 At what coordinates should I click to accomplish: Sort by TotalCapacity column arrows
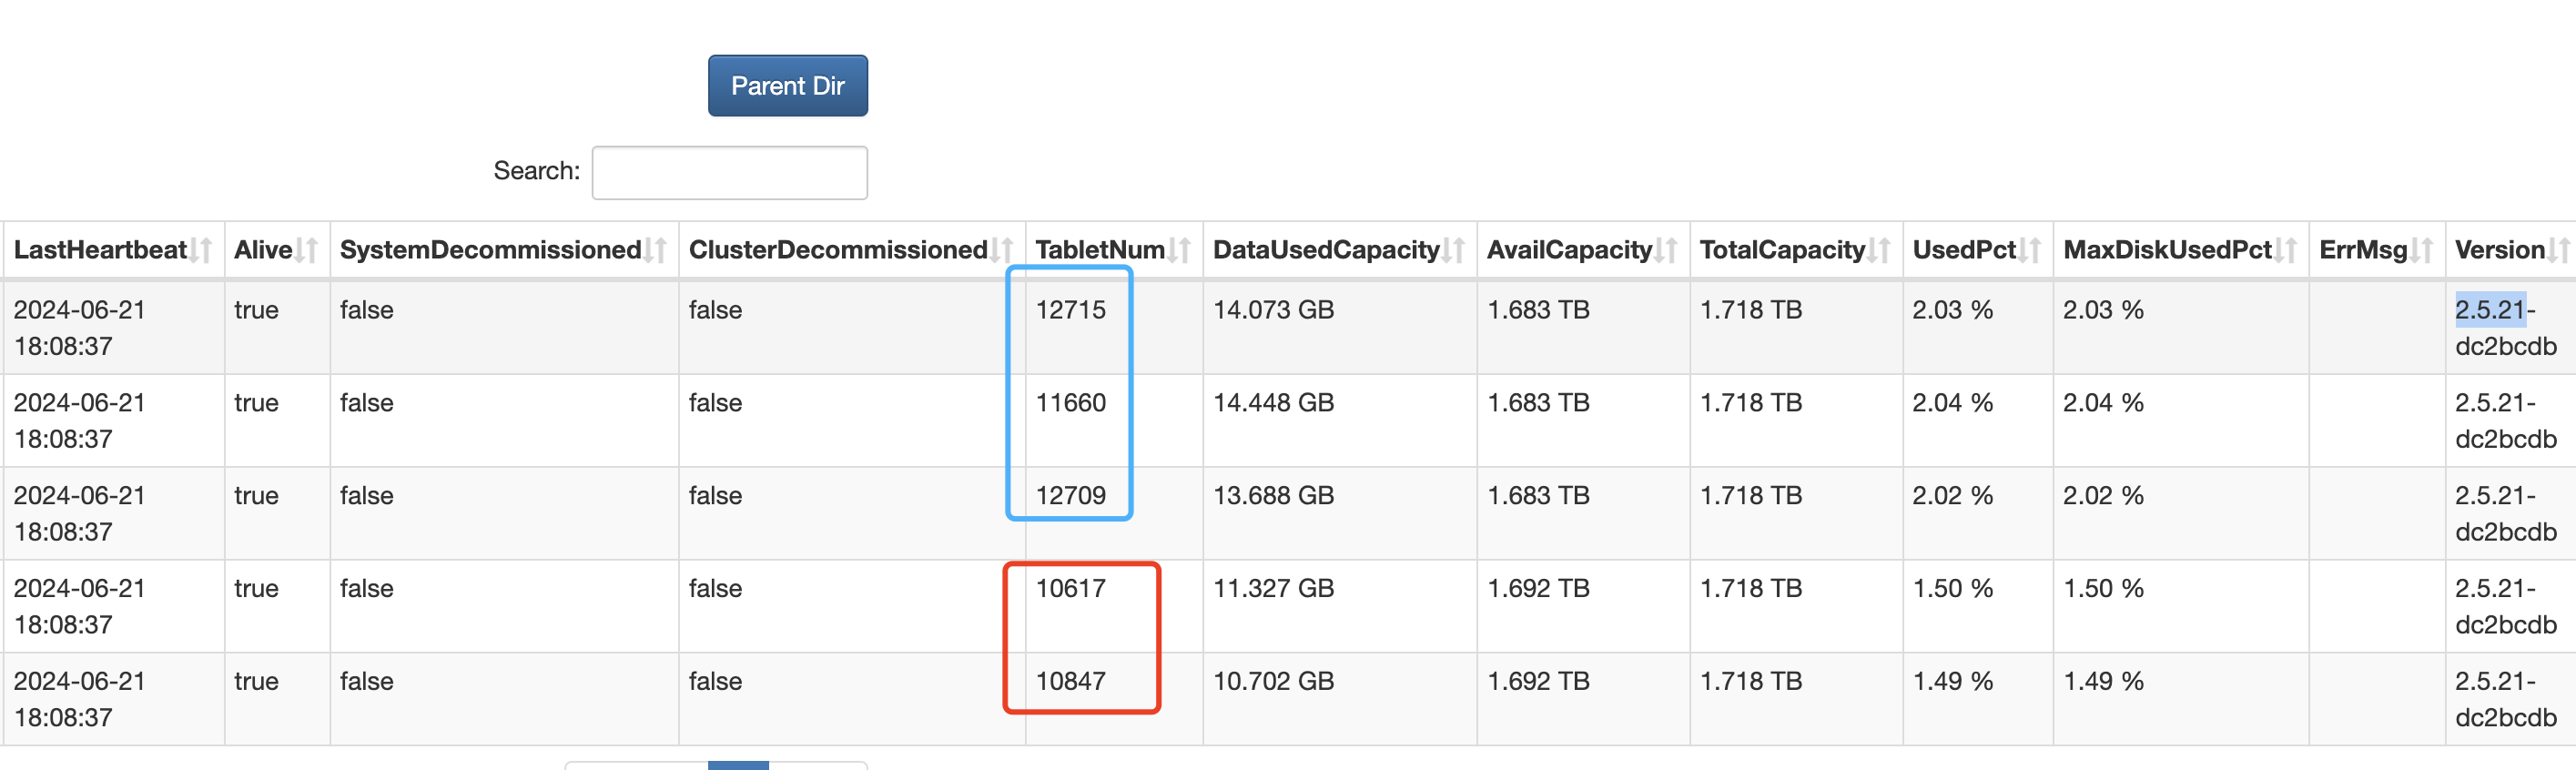(1880, 250)
